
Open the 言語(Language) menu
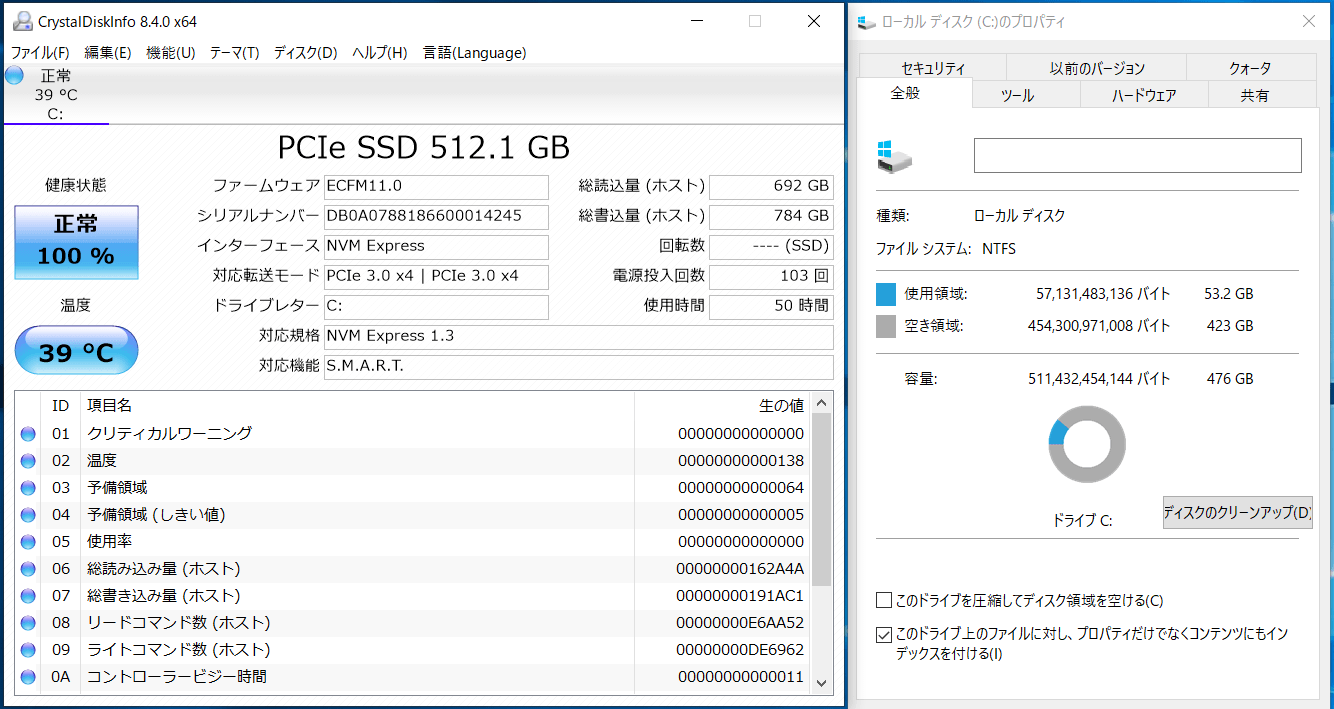click(474, 53)
